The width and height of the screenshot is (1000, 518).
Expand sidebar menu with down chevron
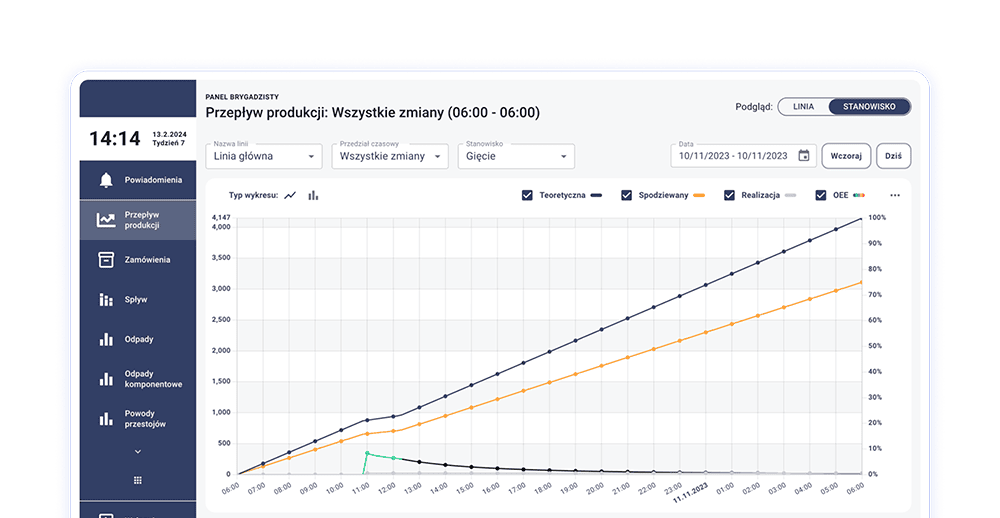click(138, 452)
